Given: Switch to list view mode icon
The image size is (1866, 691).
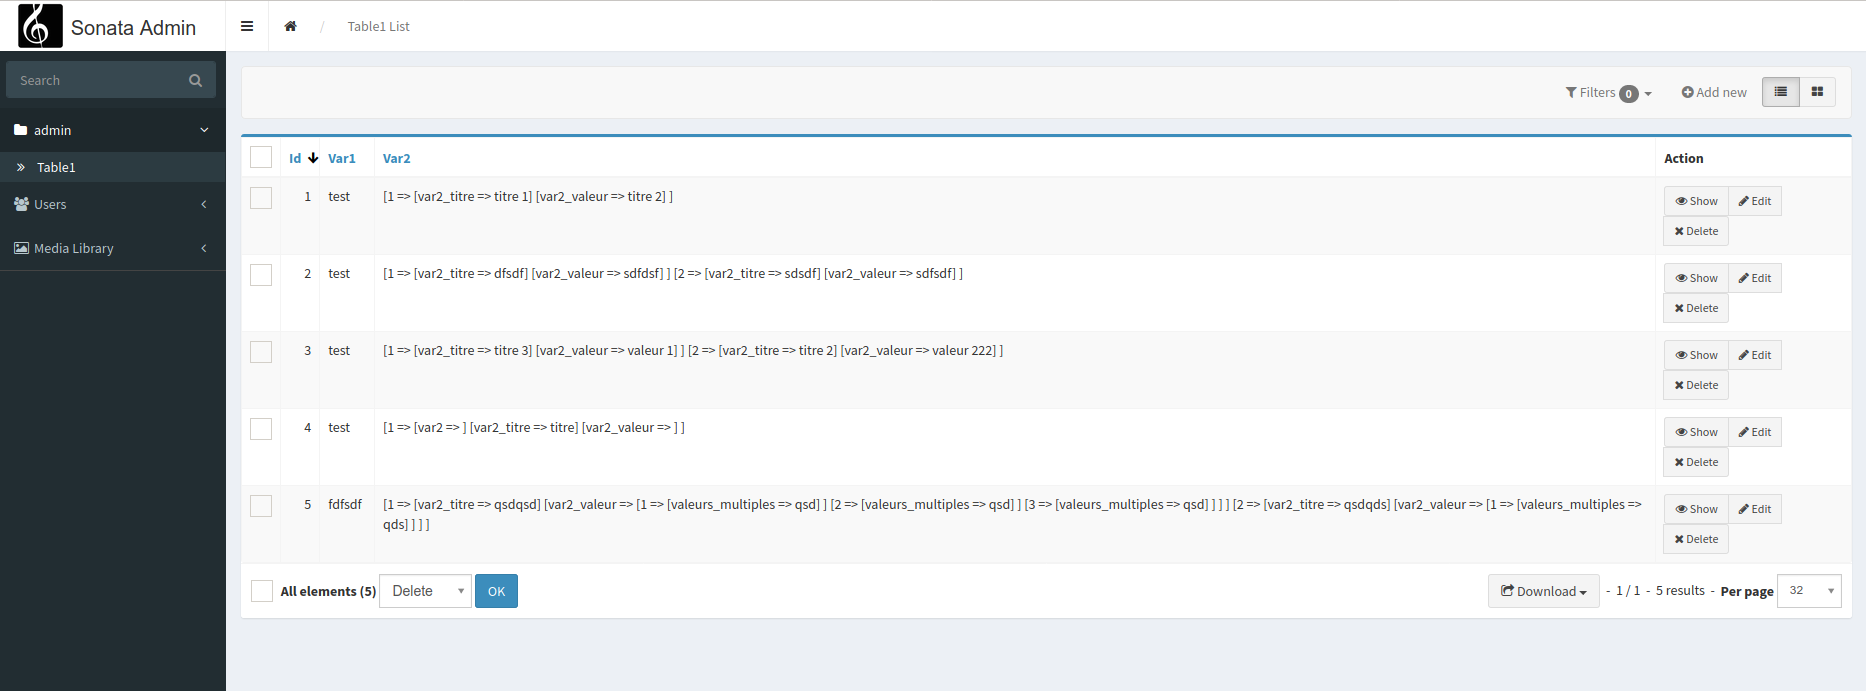Looking at the screenshot, I should tap(1780, 92).
